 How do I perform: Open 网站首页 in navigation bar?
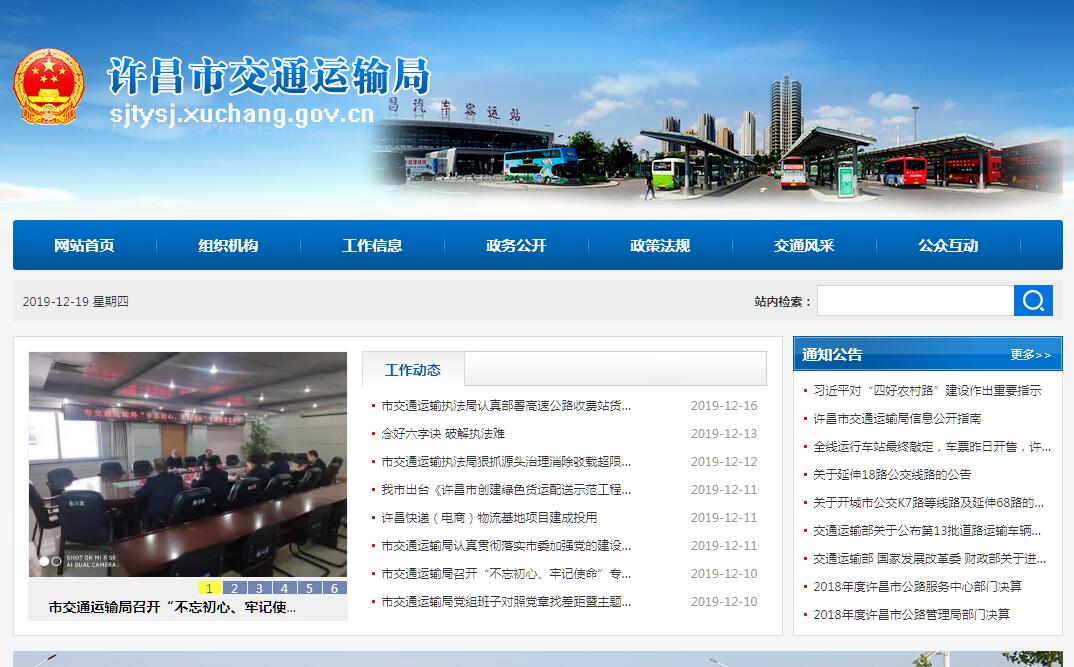point(84,246)
